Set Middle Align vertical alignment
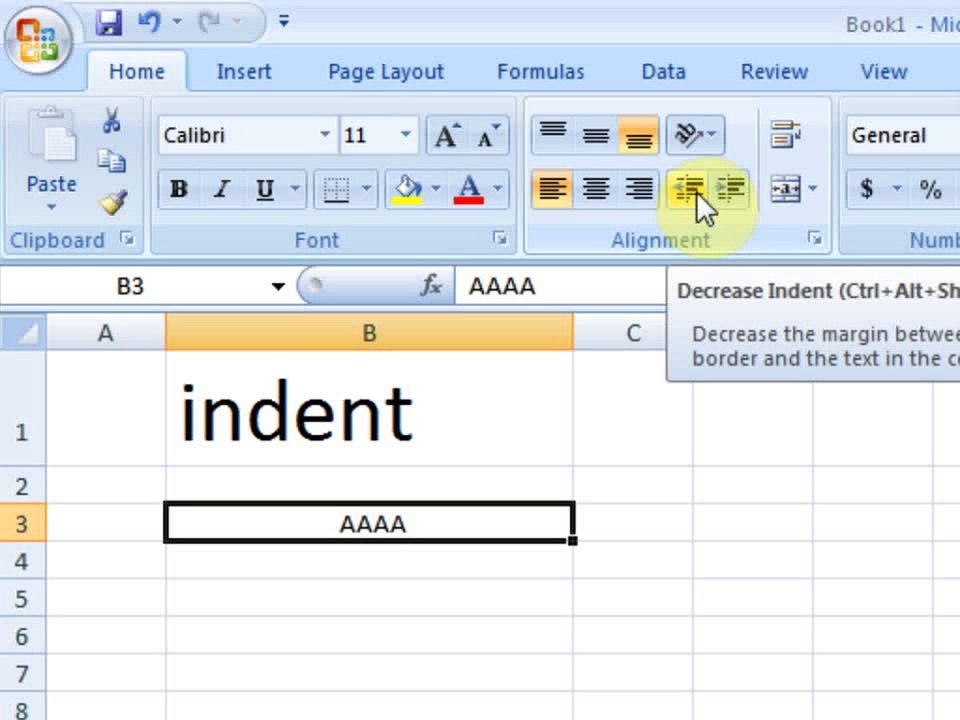Viewport: 960px width, 720px height. (x=596, y=134)
